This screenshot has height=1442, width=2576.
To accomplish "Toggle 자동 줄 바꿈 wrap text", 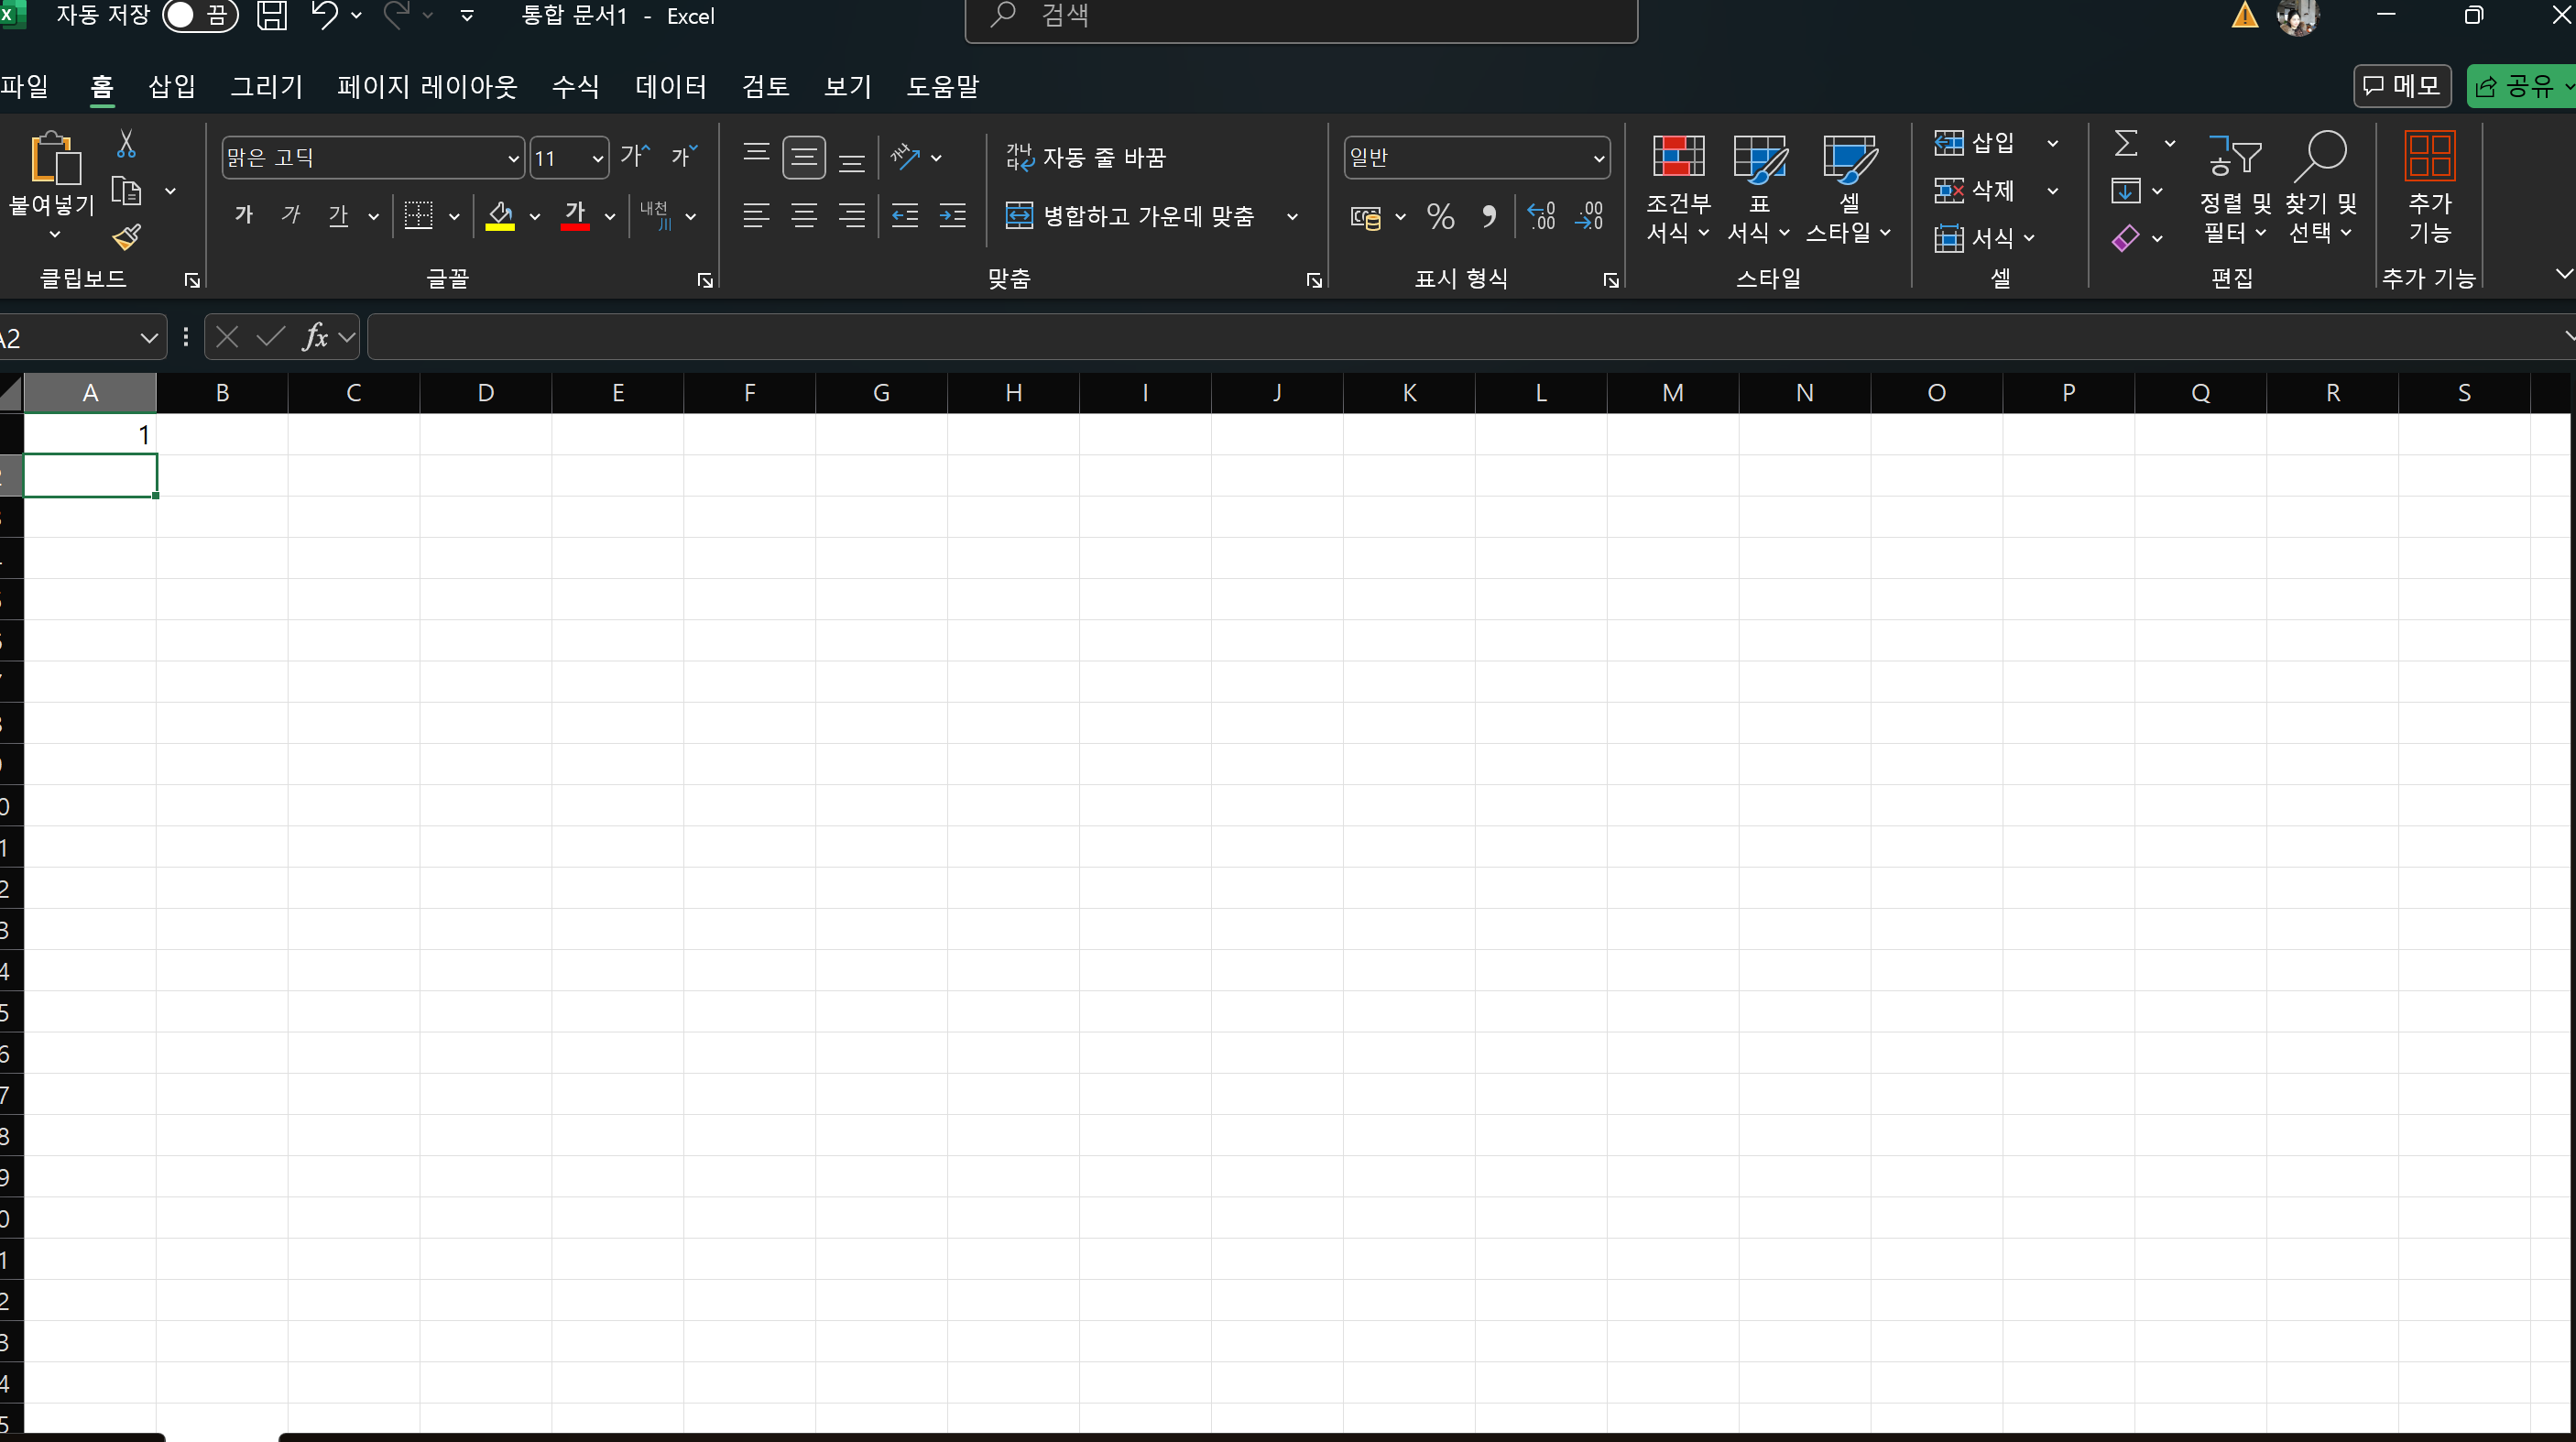I will (x=1086, y=157).
